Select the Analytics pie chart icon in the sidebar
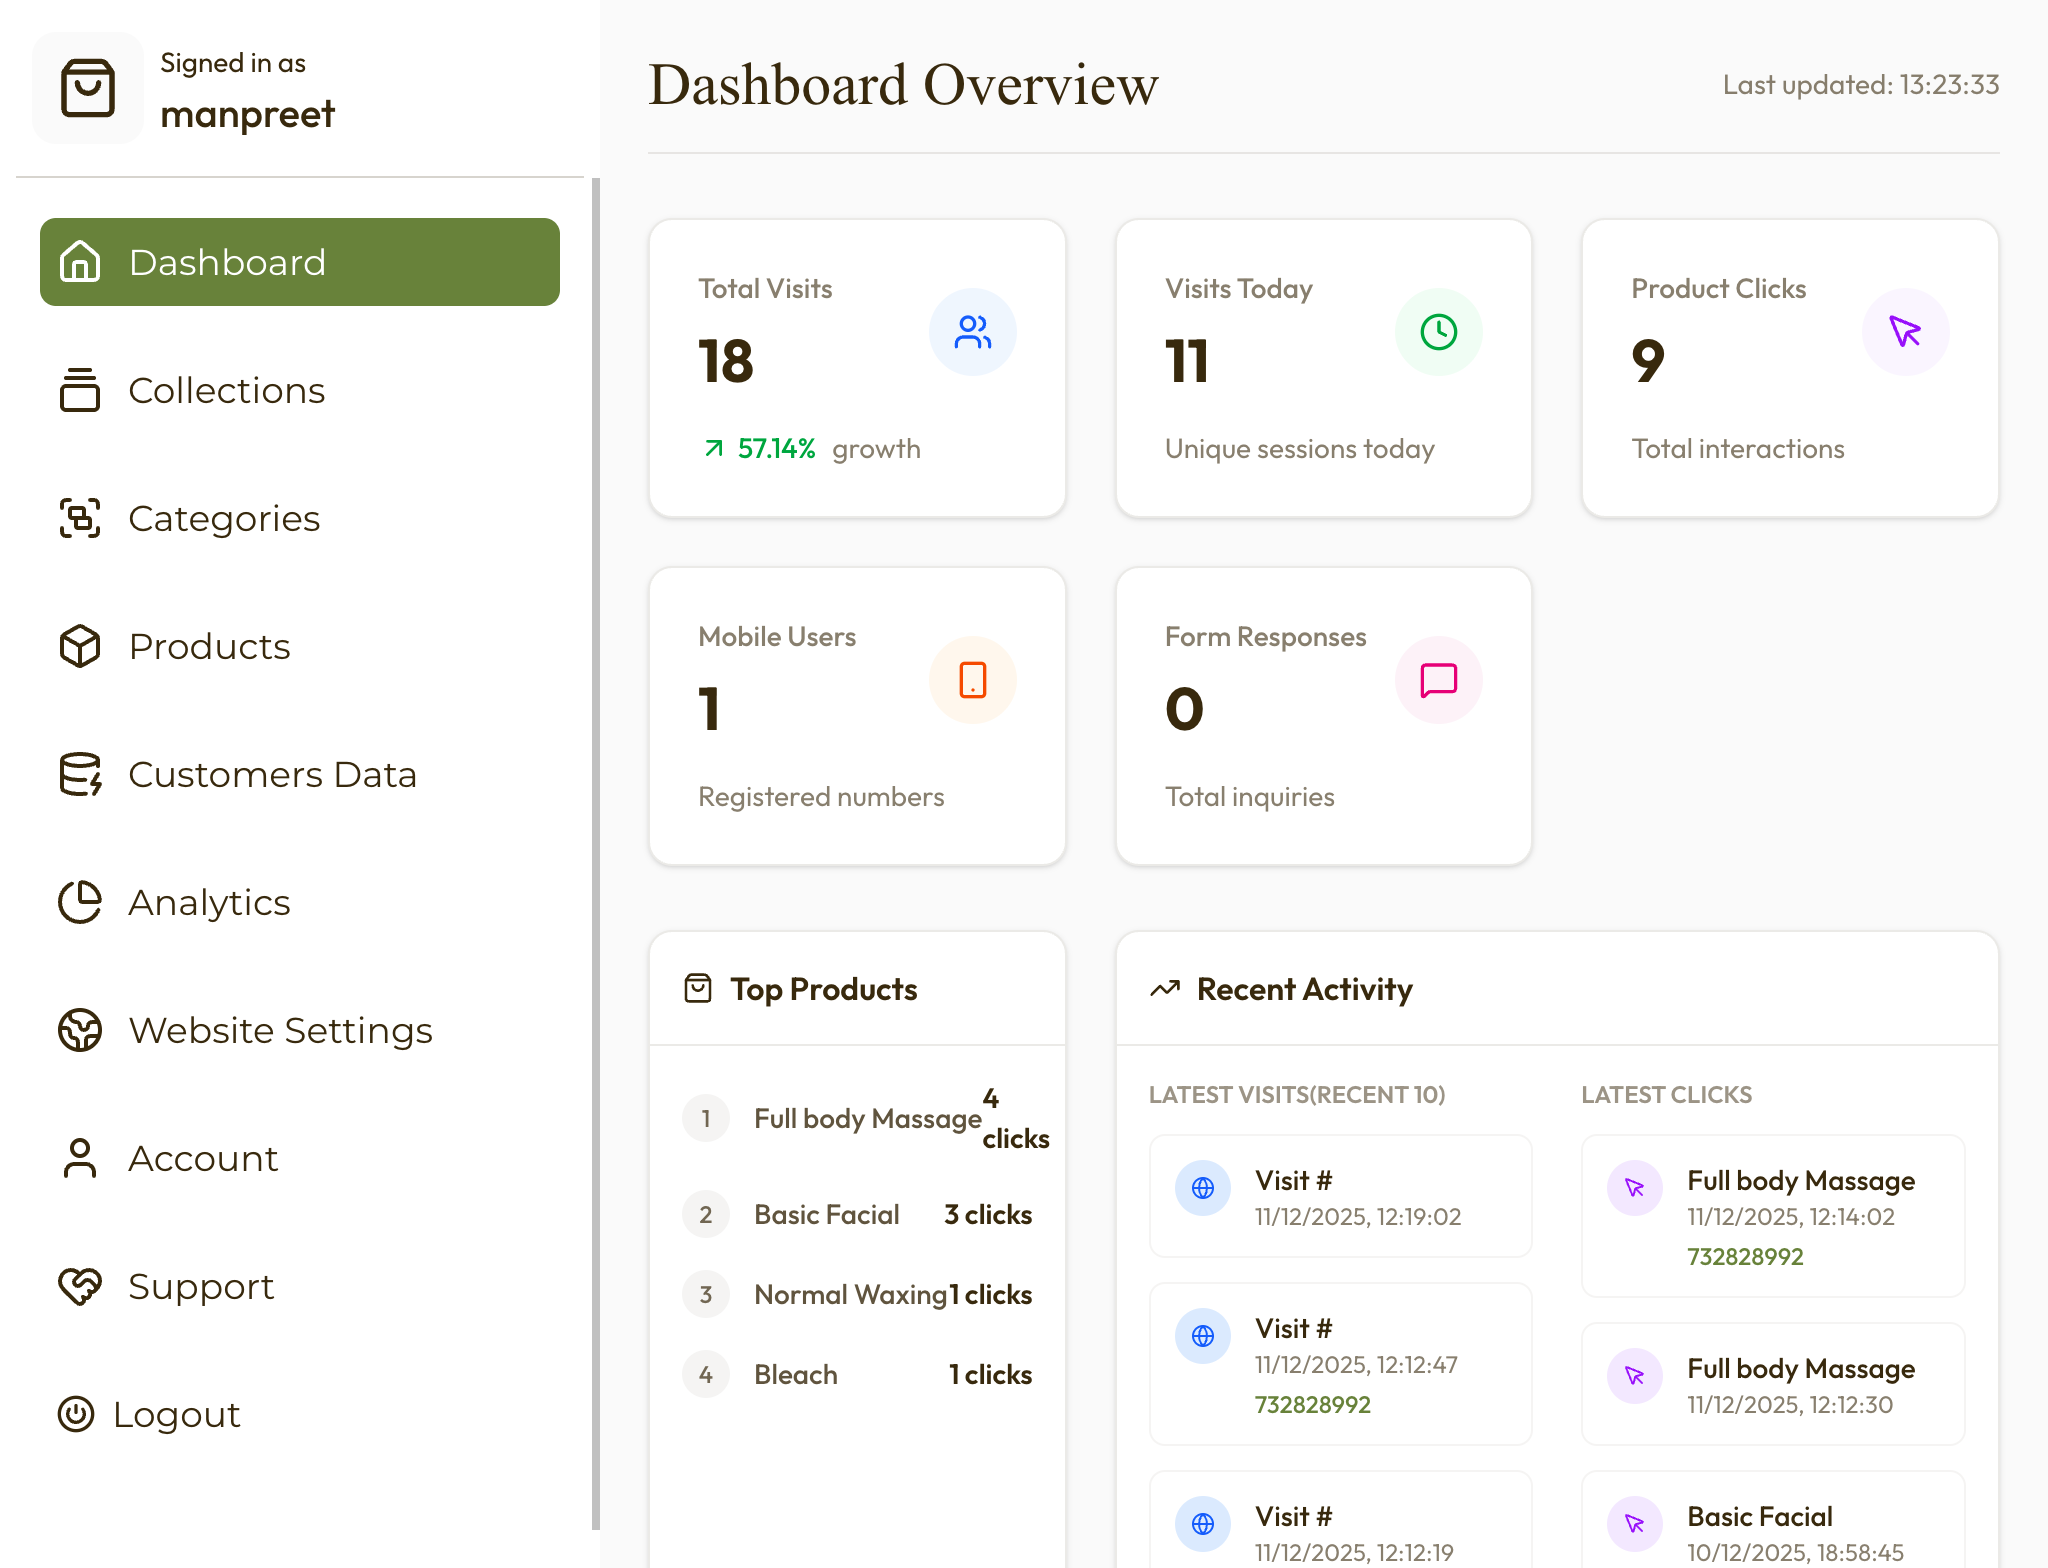Viewport: 2048px width, 1568px height. (80, 902)
